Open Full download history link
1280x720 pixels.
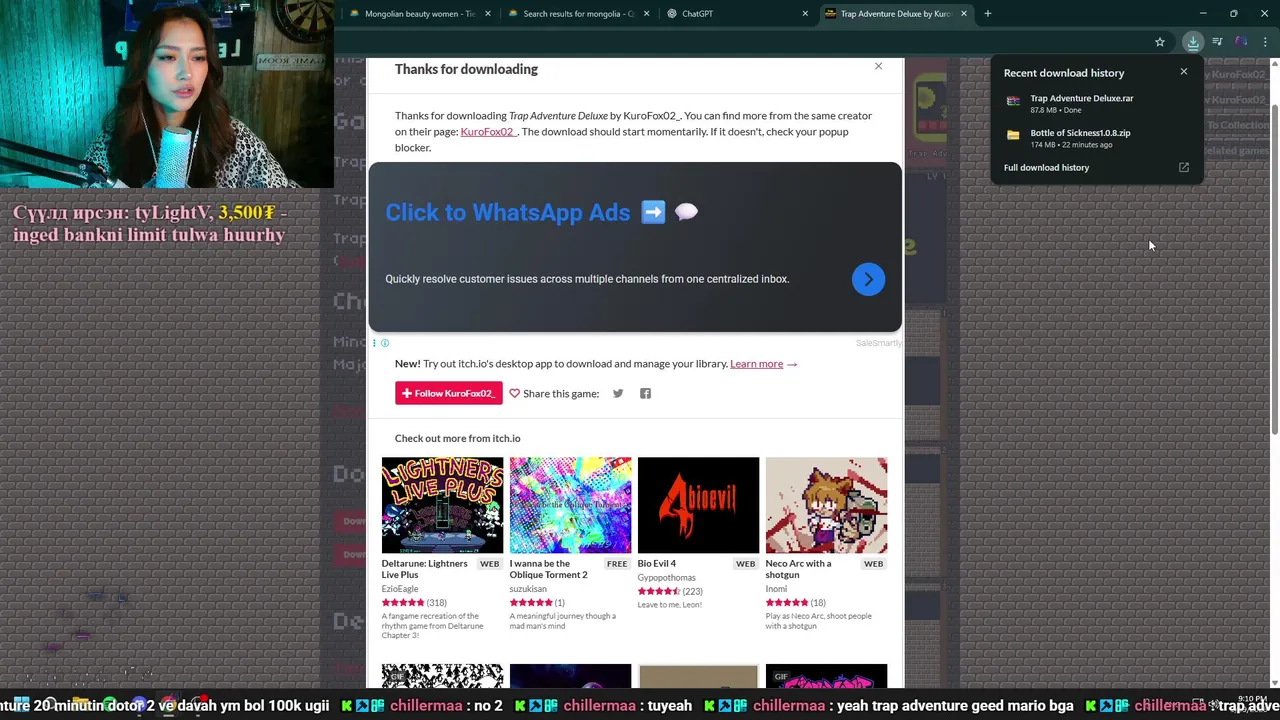tap(1046, 167)
